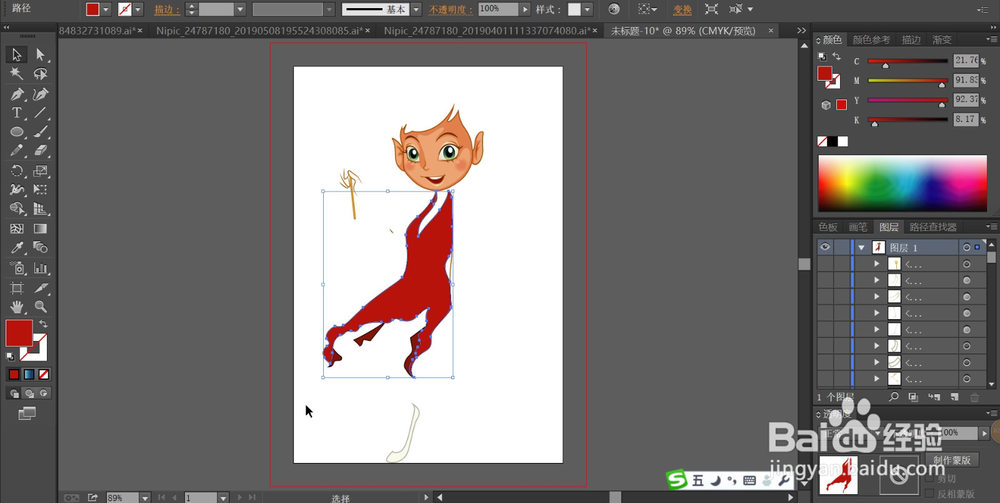
Task: Open zoom level 89% dropdown
Action: click(145, 498)
